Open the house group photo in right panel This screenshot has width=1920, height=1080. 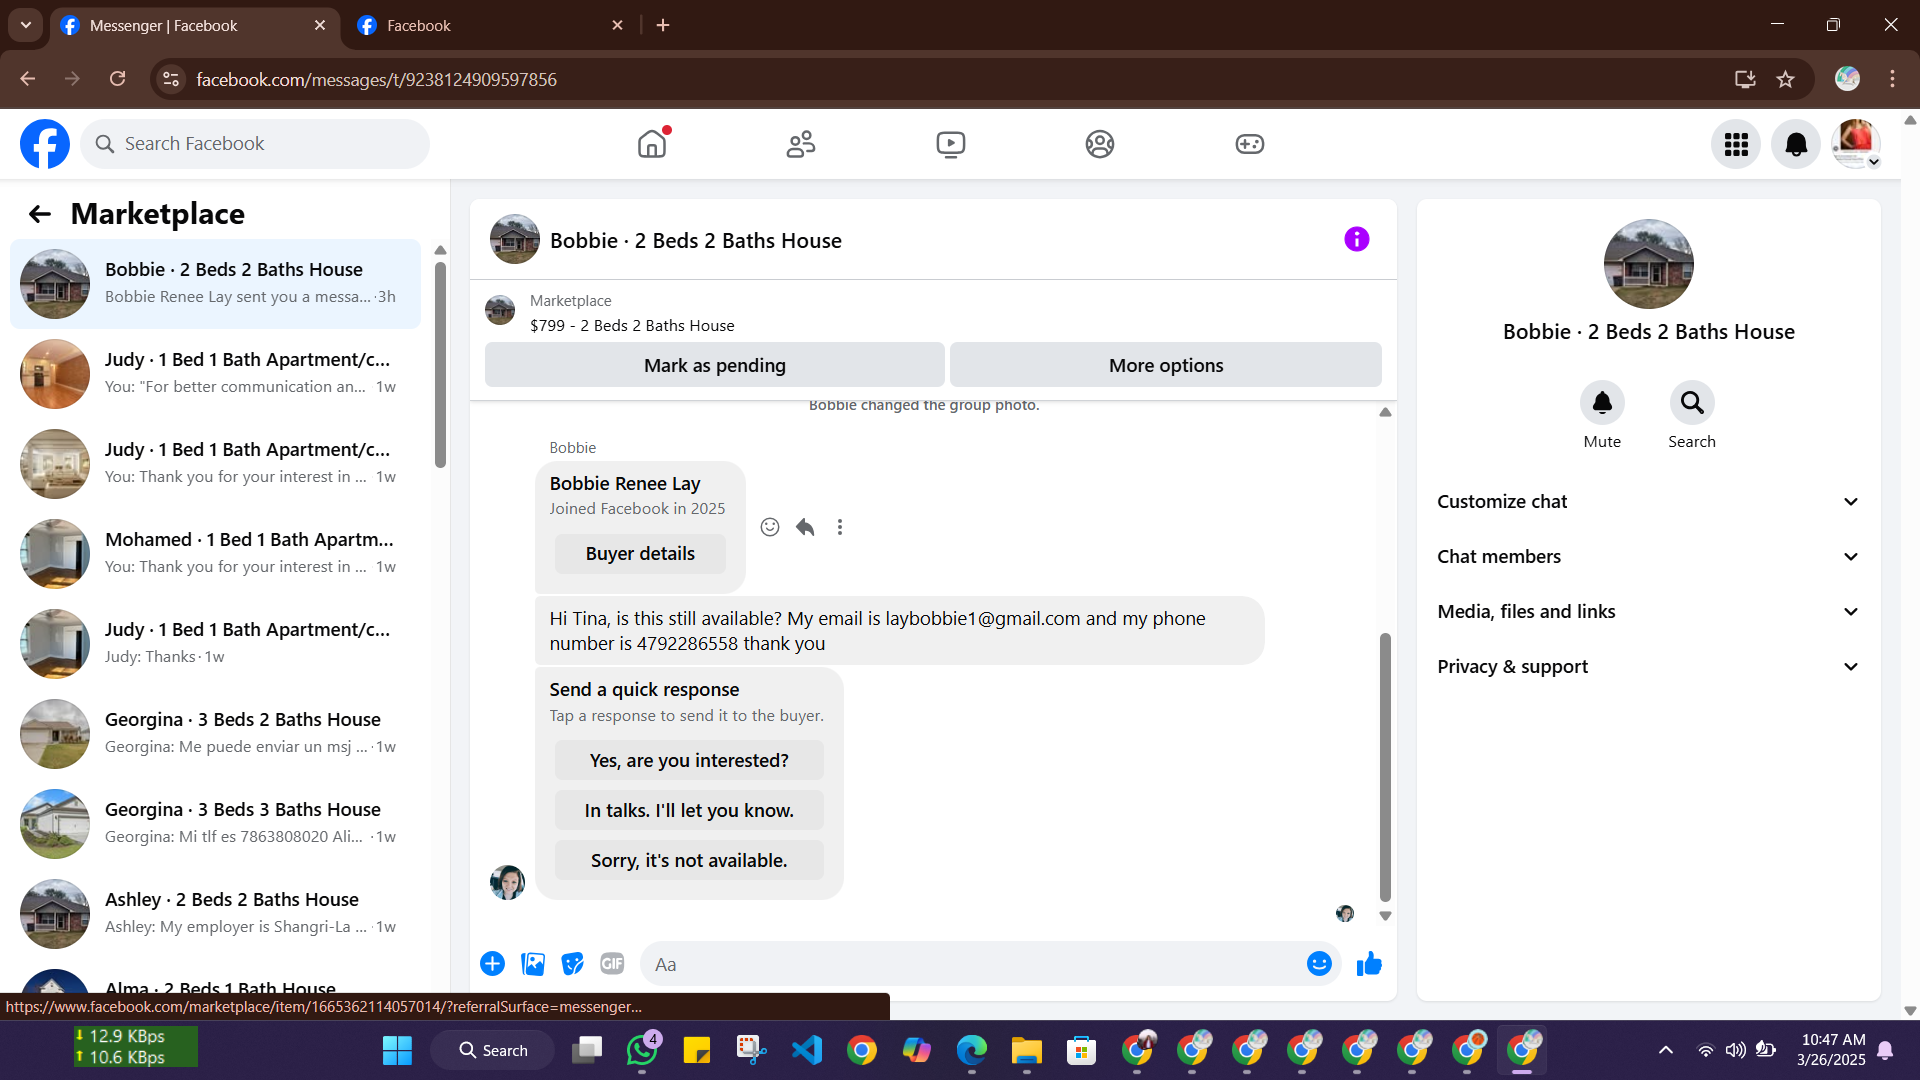tap(1649, 264)
